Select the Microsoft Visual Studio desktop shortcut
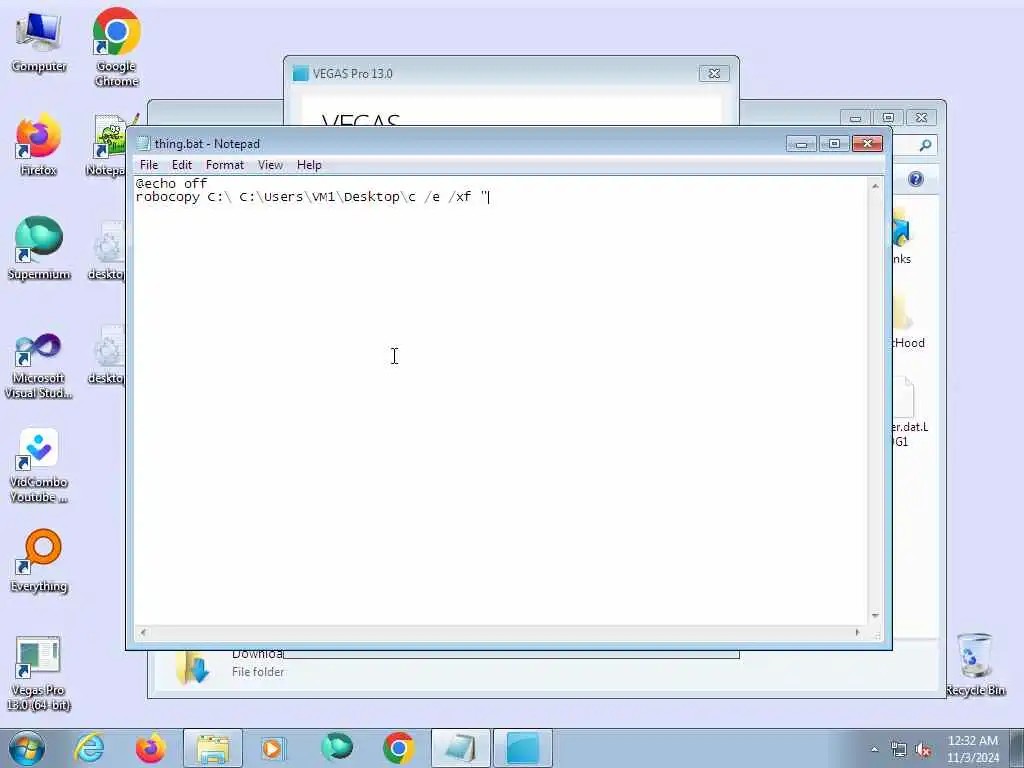Image resolution: width=1024 pixels, height=768 pixels. [39, 366]
